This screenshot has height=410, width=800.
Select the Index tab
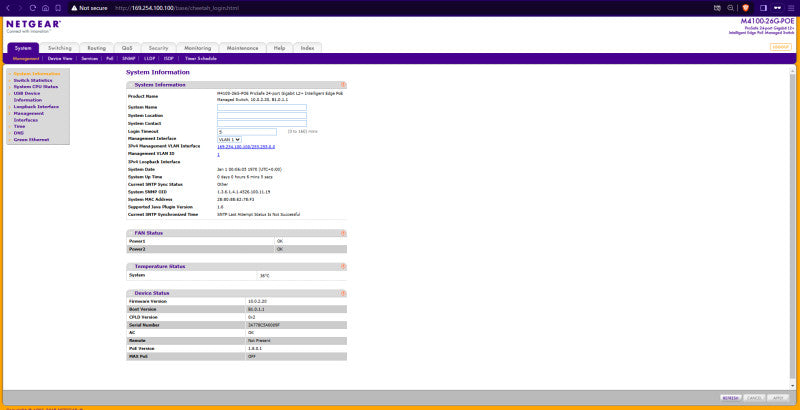click(x=307, y=48)
